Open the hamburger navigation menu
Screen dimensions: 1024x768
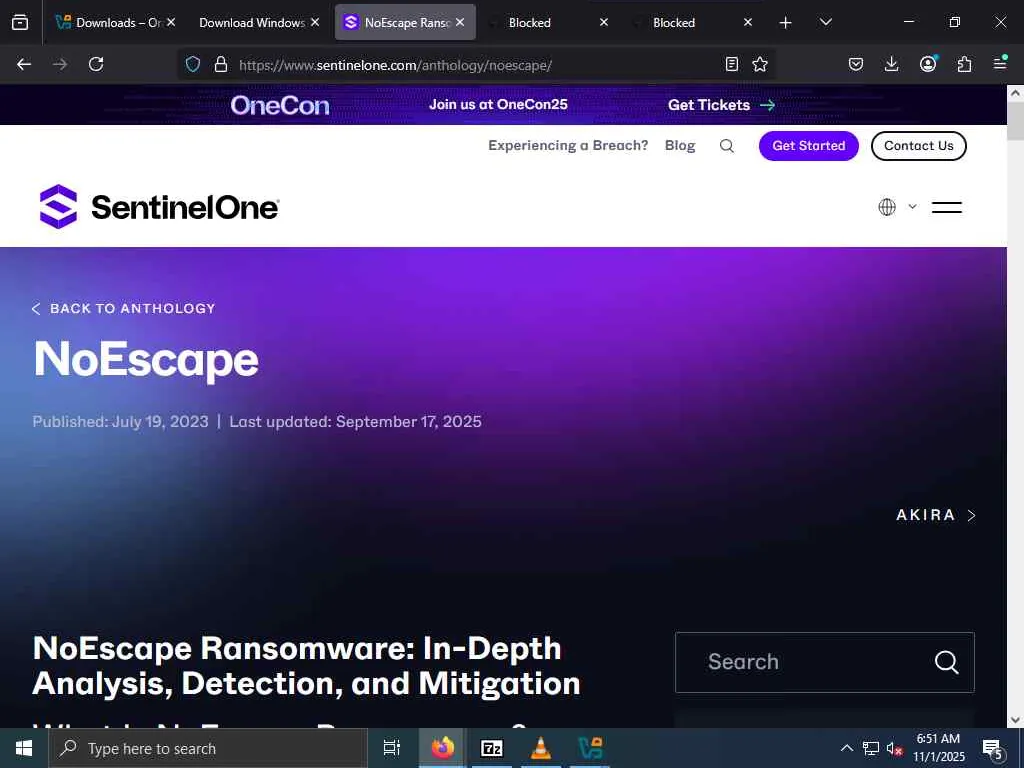click(x=946, y=207)
